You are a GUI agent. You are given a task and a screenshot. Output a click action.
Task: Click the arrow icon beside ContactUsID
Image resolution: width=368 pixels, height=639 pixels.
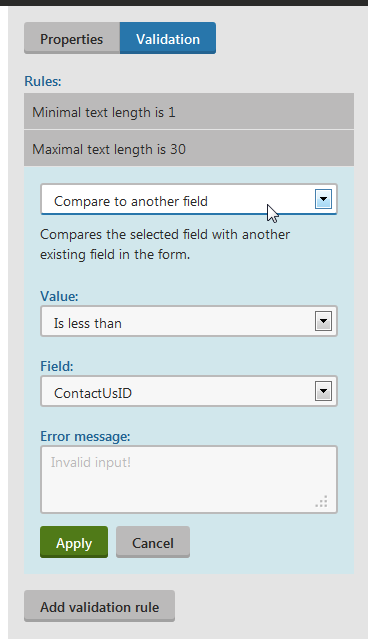(x=323, y=391)
